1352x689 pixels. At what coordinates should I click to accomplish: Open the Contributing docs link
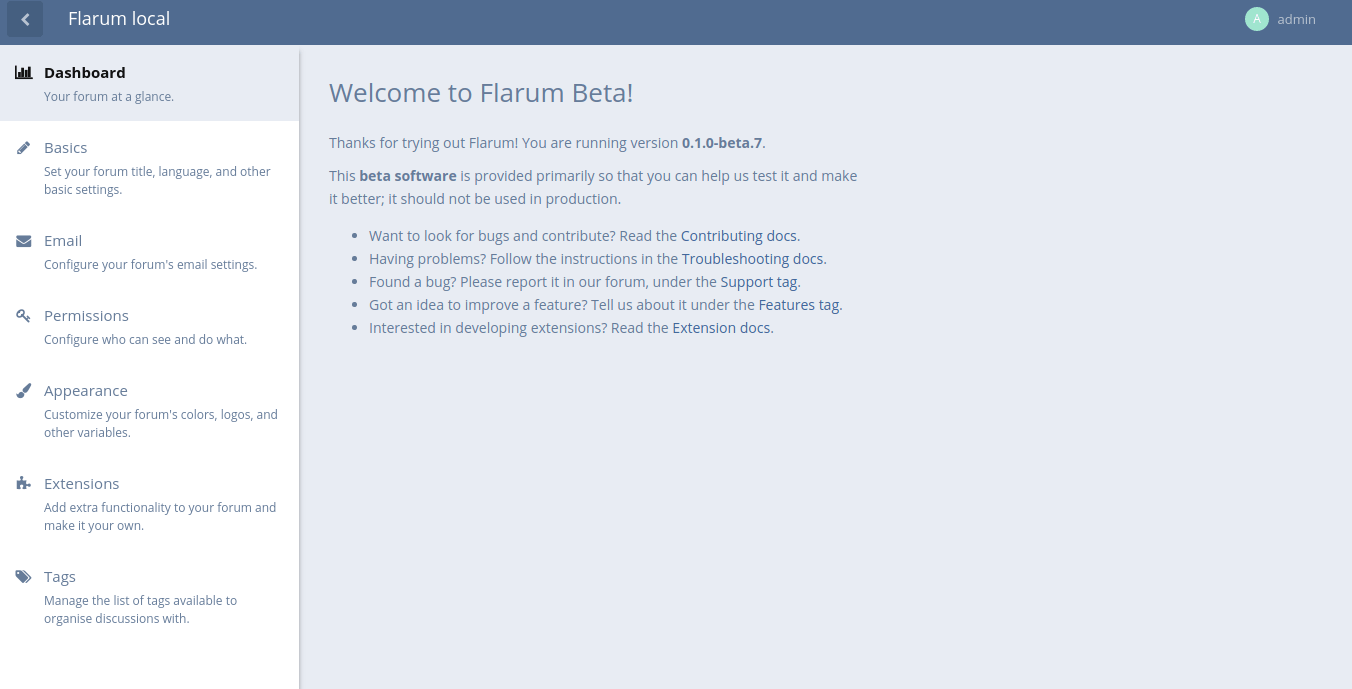pyautogui.click(x=740, y=236)
